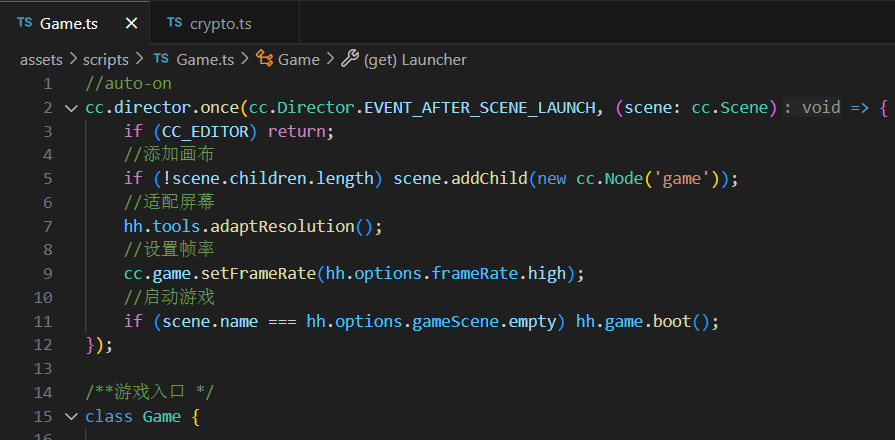Click the Game.ts file name in breadcrumbs
Screen dimensions: 895x440
pos(205,60)
